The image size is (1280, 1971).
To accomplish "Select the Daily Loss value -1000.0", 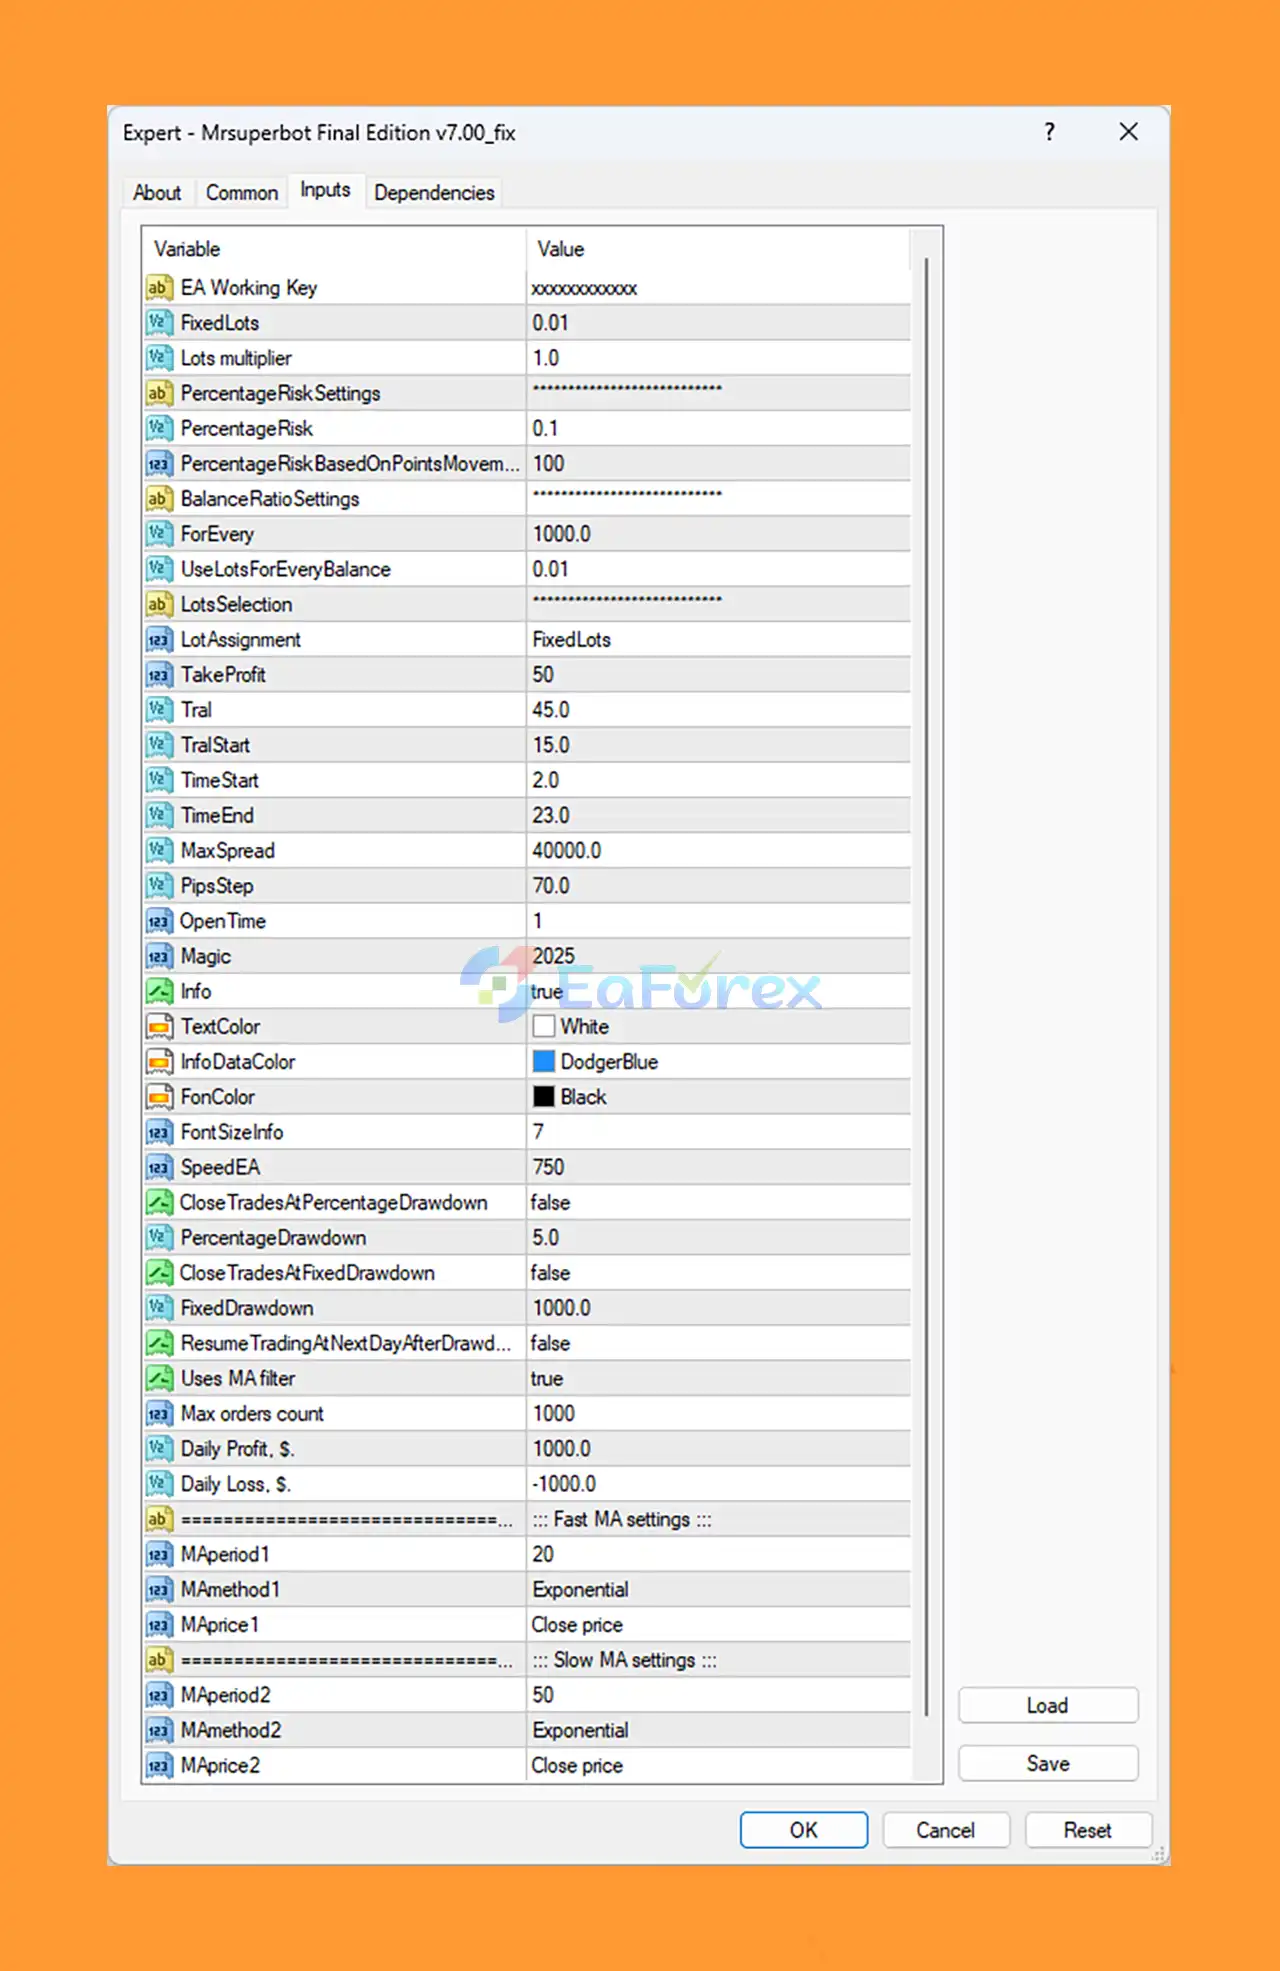I will tap(718, 1484).
